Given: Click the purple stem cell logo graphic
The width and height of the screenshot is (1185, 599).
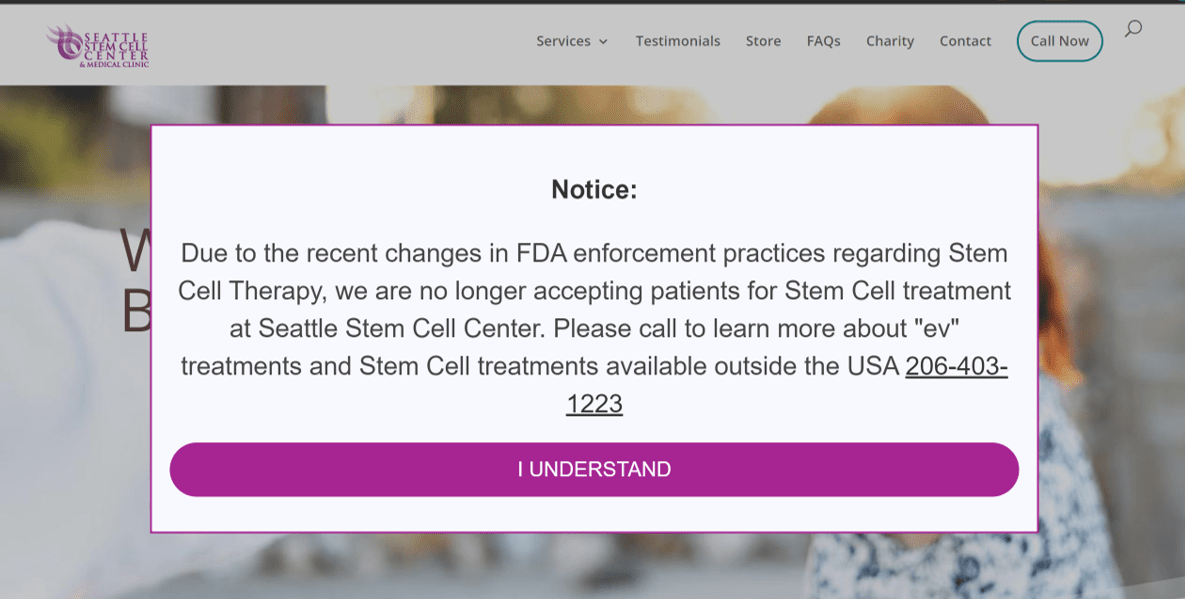Looking at the screenshot, I should 66,45.
